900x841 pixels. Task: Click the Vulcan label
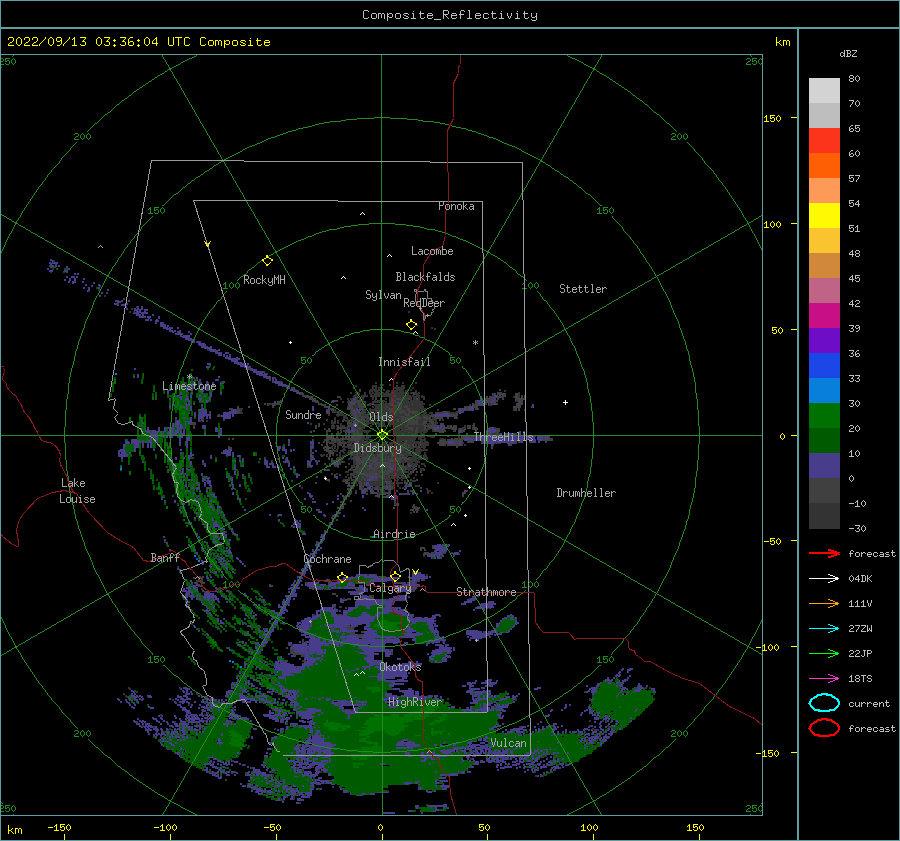pos(508,743)
